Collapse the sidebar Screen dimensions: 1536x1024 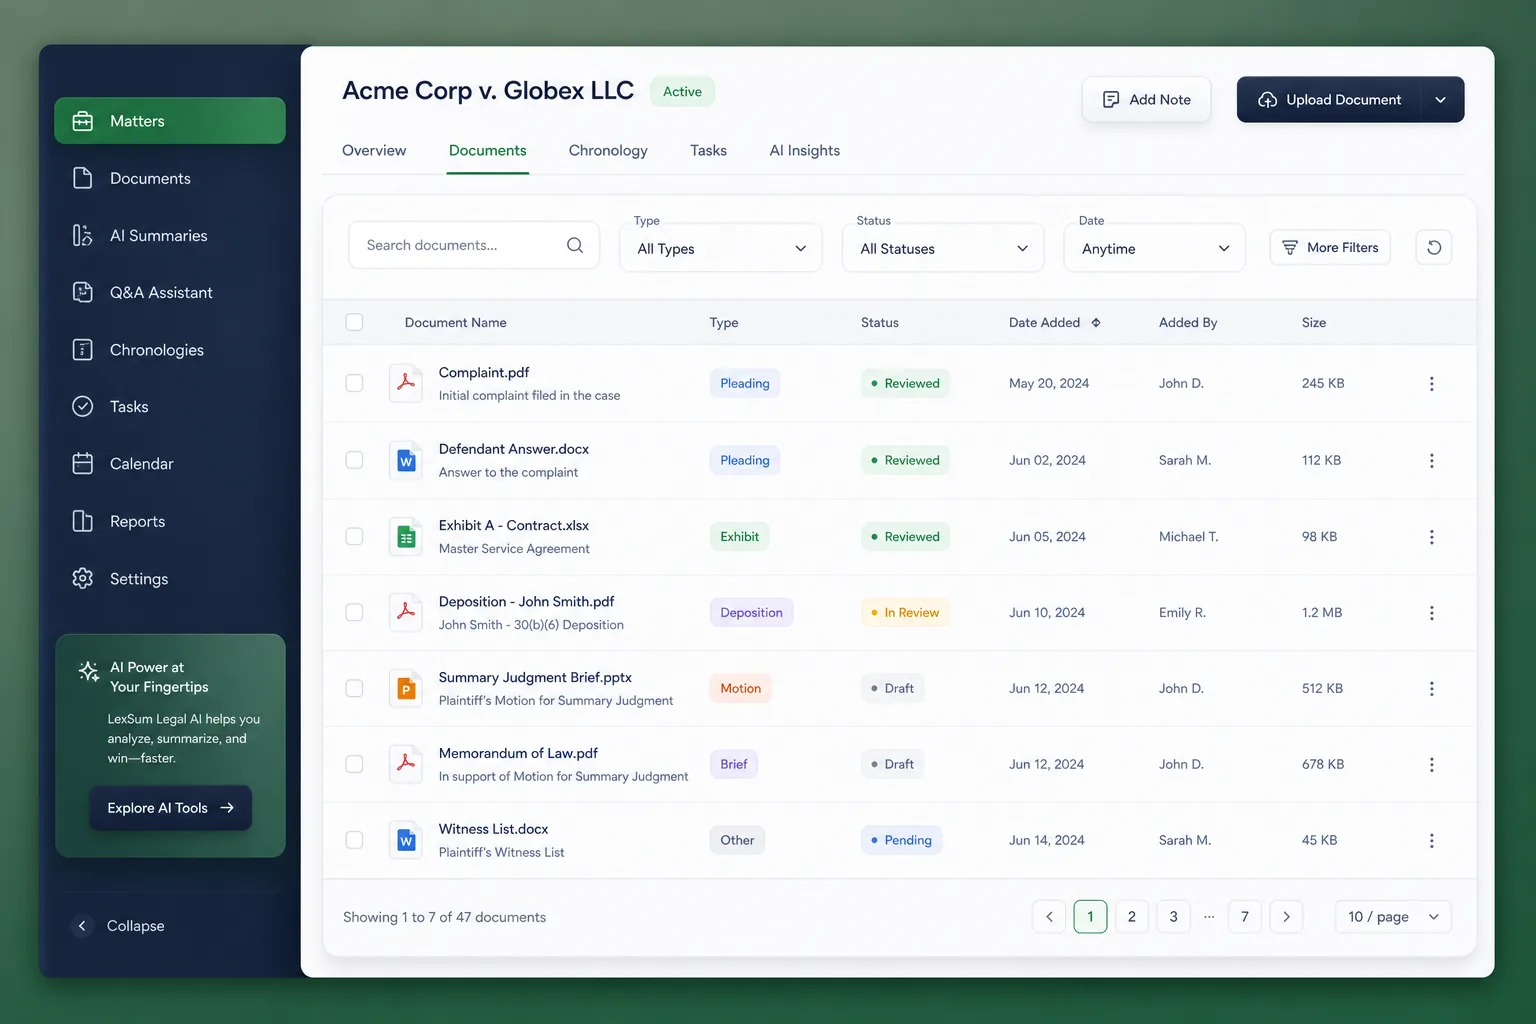pos(121,926)
